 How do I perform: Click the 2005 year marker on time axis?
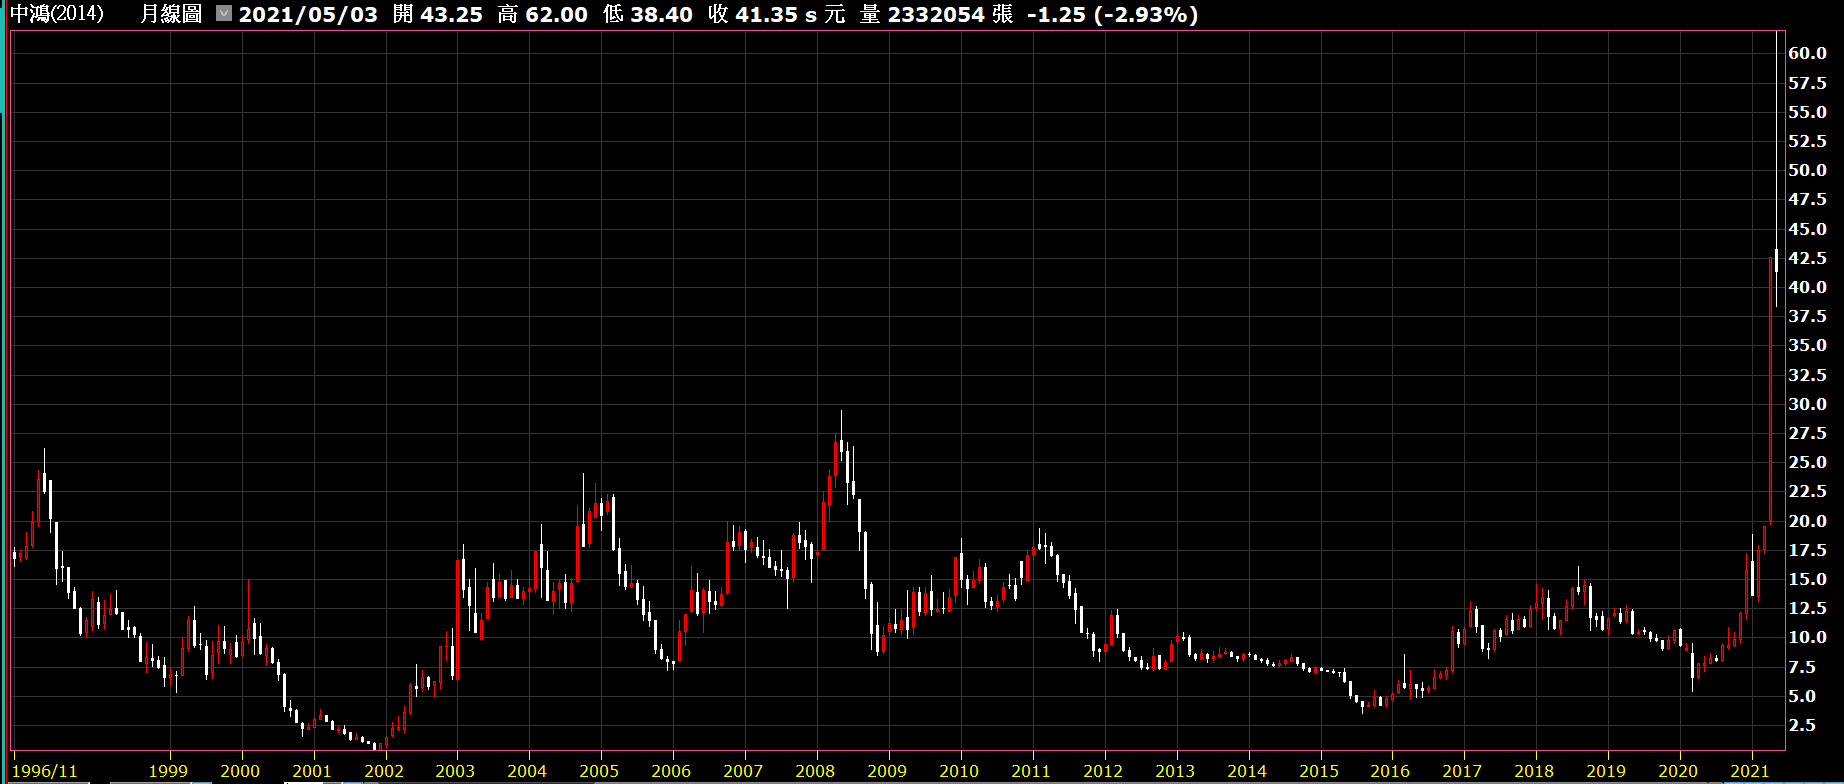(599, 771)
